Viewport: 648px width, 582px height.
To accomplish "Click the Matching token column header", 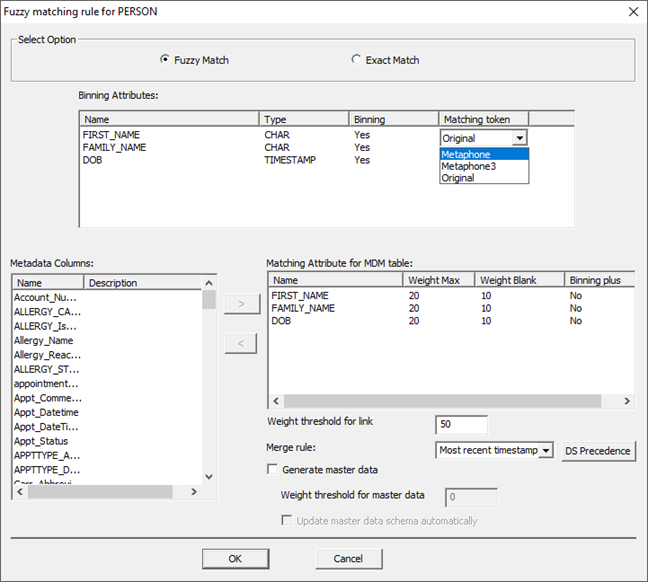I will coord(484,119).
